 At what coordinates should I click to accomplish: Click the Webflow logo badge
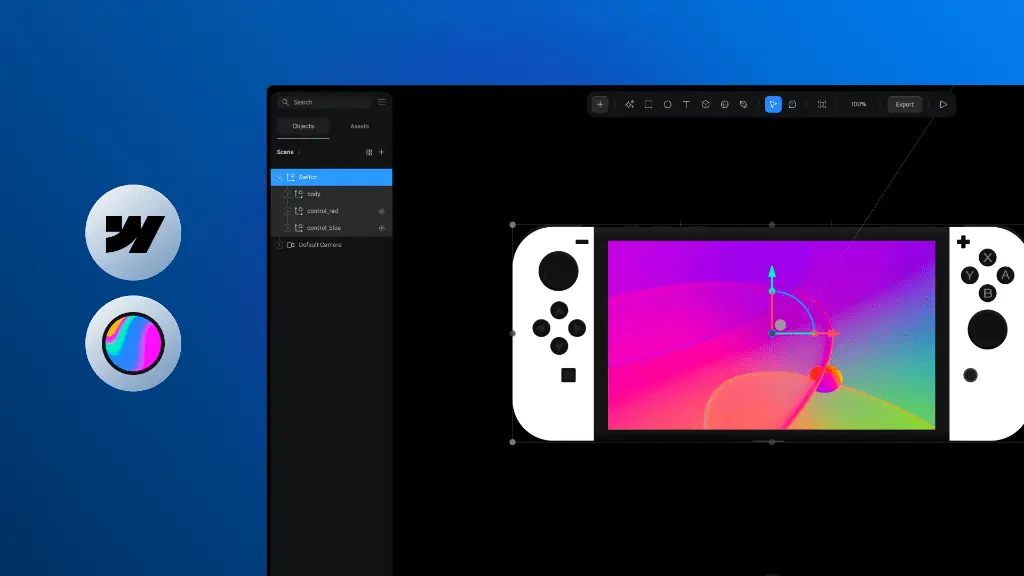pos(133,232)
